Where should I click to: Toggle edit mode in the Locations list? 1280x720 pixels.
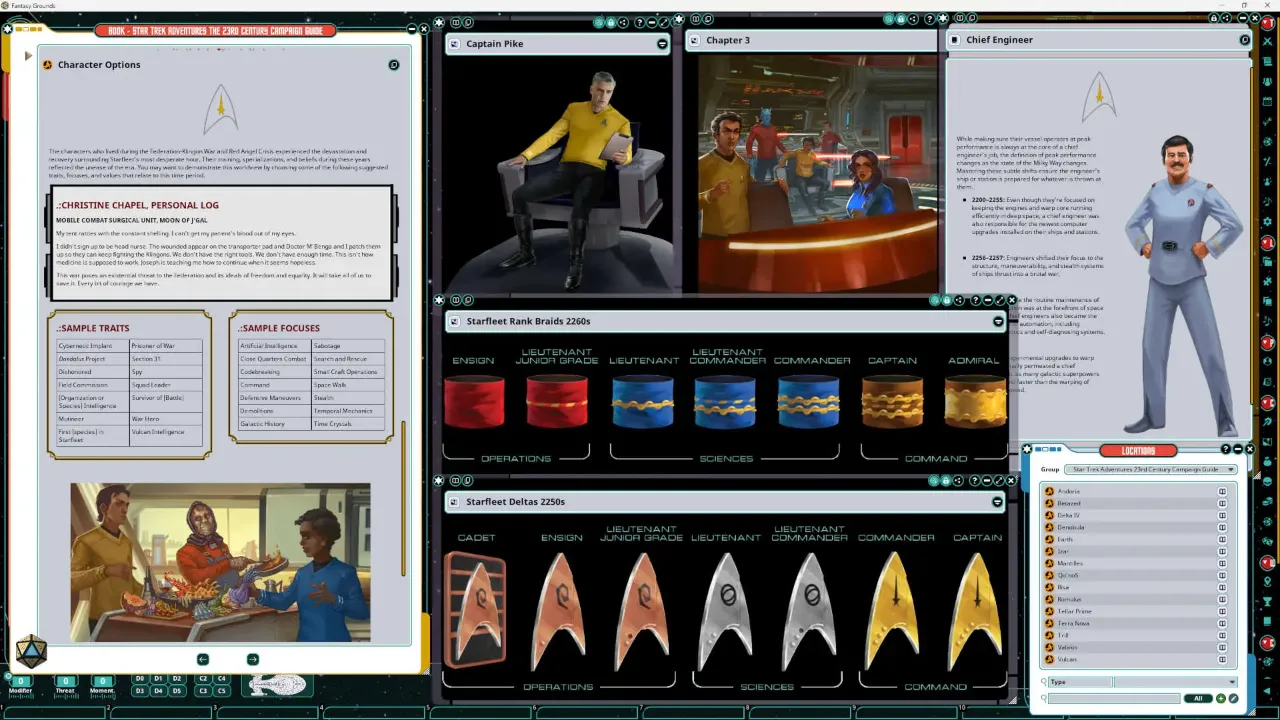point(1233,698)
